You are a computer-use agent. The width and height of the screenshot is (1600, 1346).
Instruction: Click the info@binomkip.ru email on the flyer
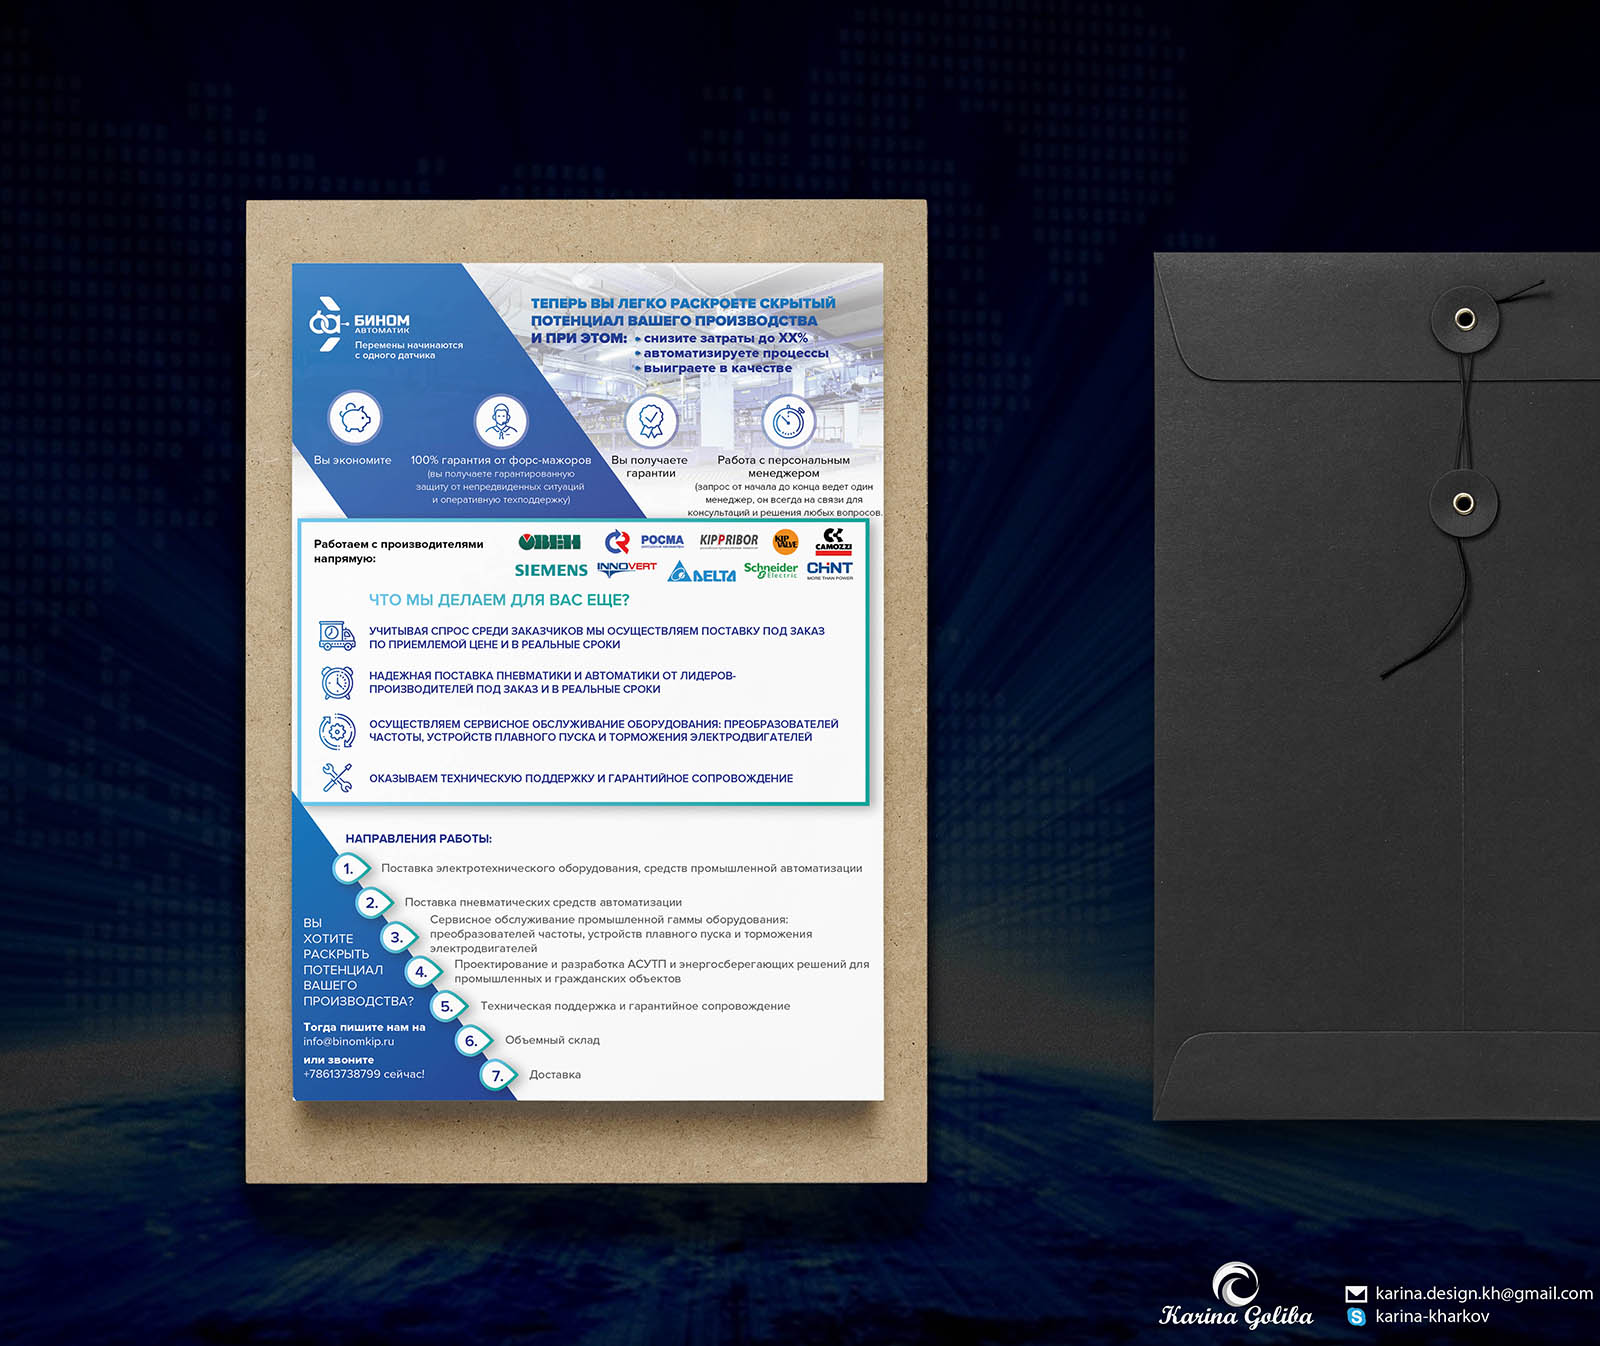click(x=349, y=1042)
